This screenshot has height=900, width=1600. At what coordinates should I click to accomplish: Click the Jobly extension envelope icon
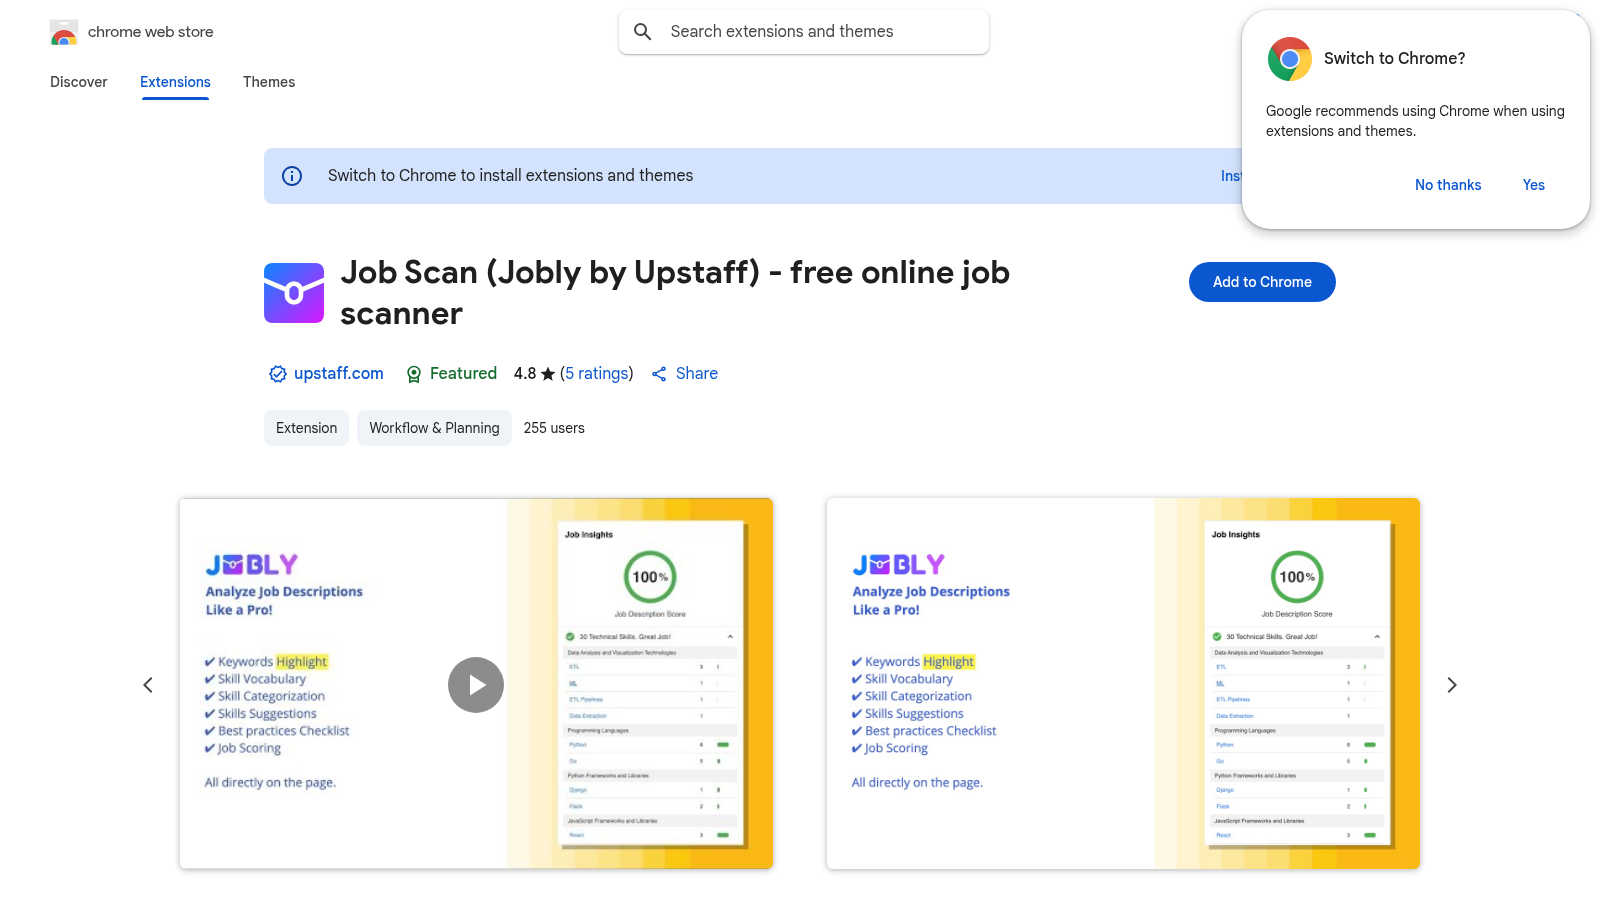(x=294, y=293)
